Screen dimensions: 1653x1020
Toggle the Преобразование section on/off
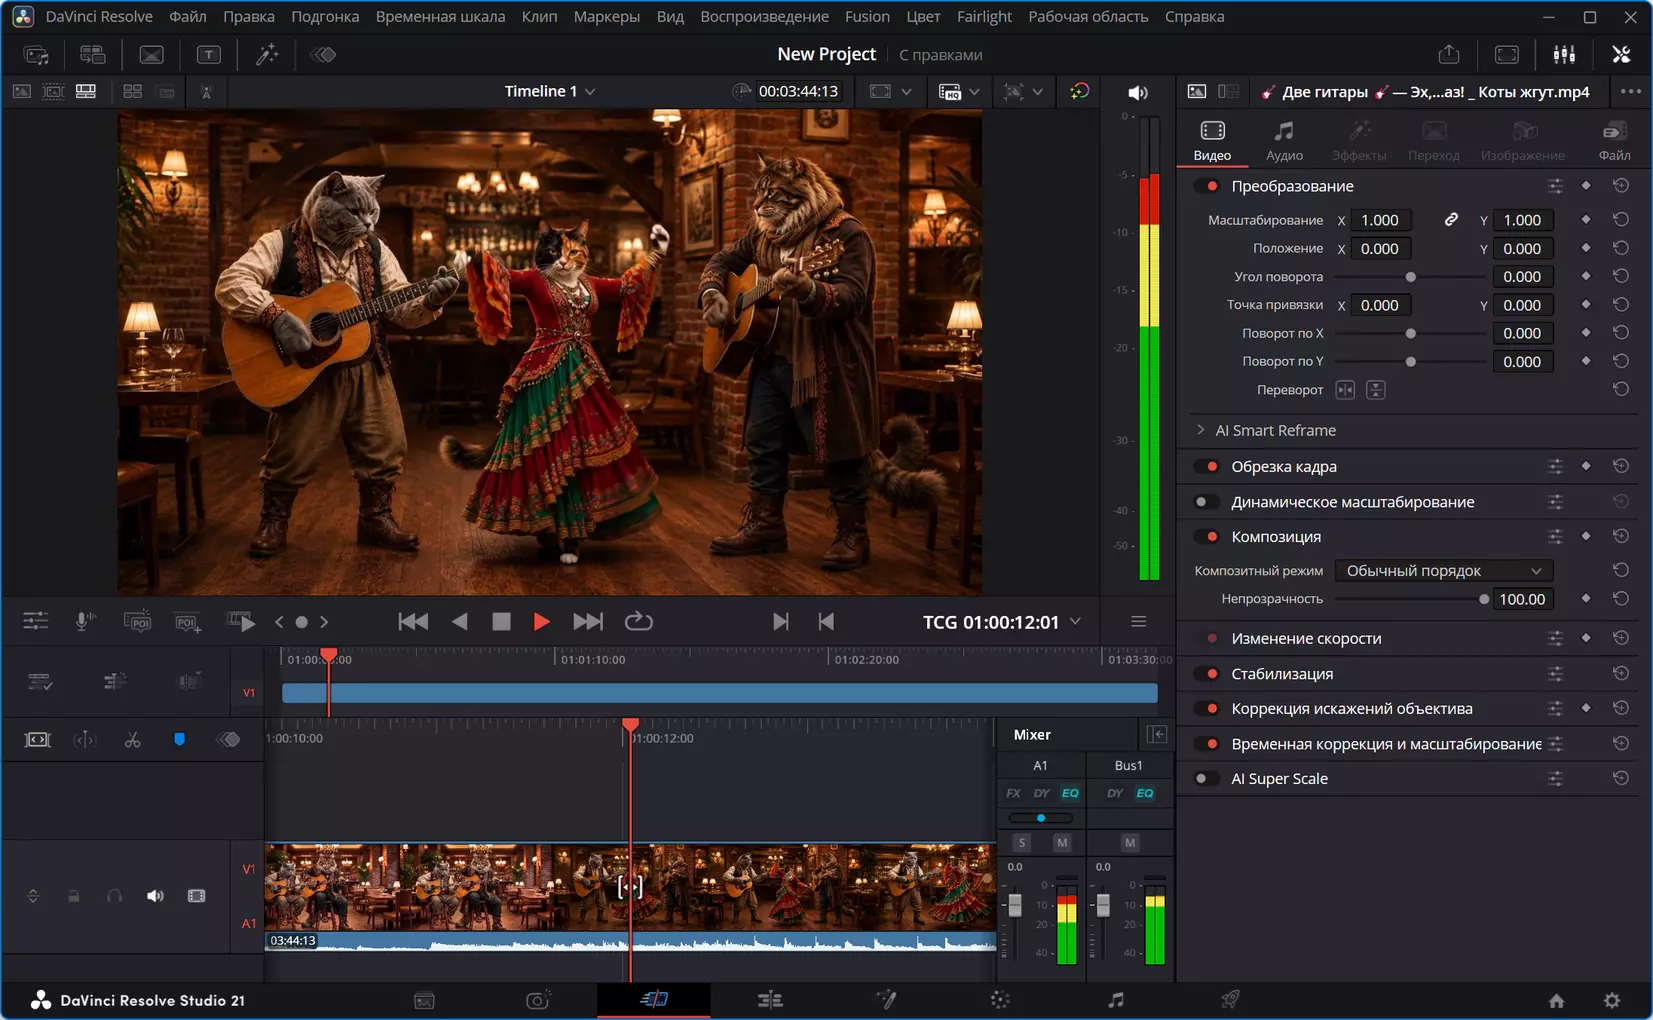pos(1208,186)
